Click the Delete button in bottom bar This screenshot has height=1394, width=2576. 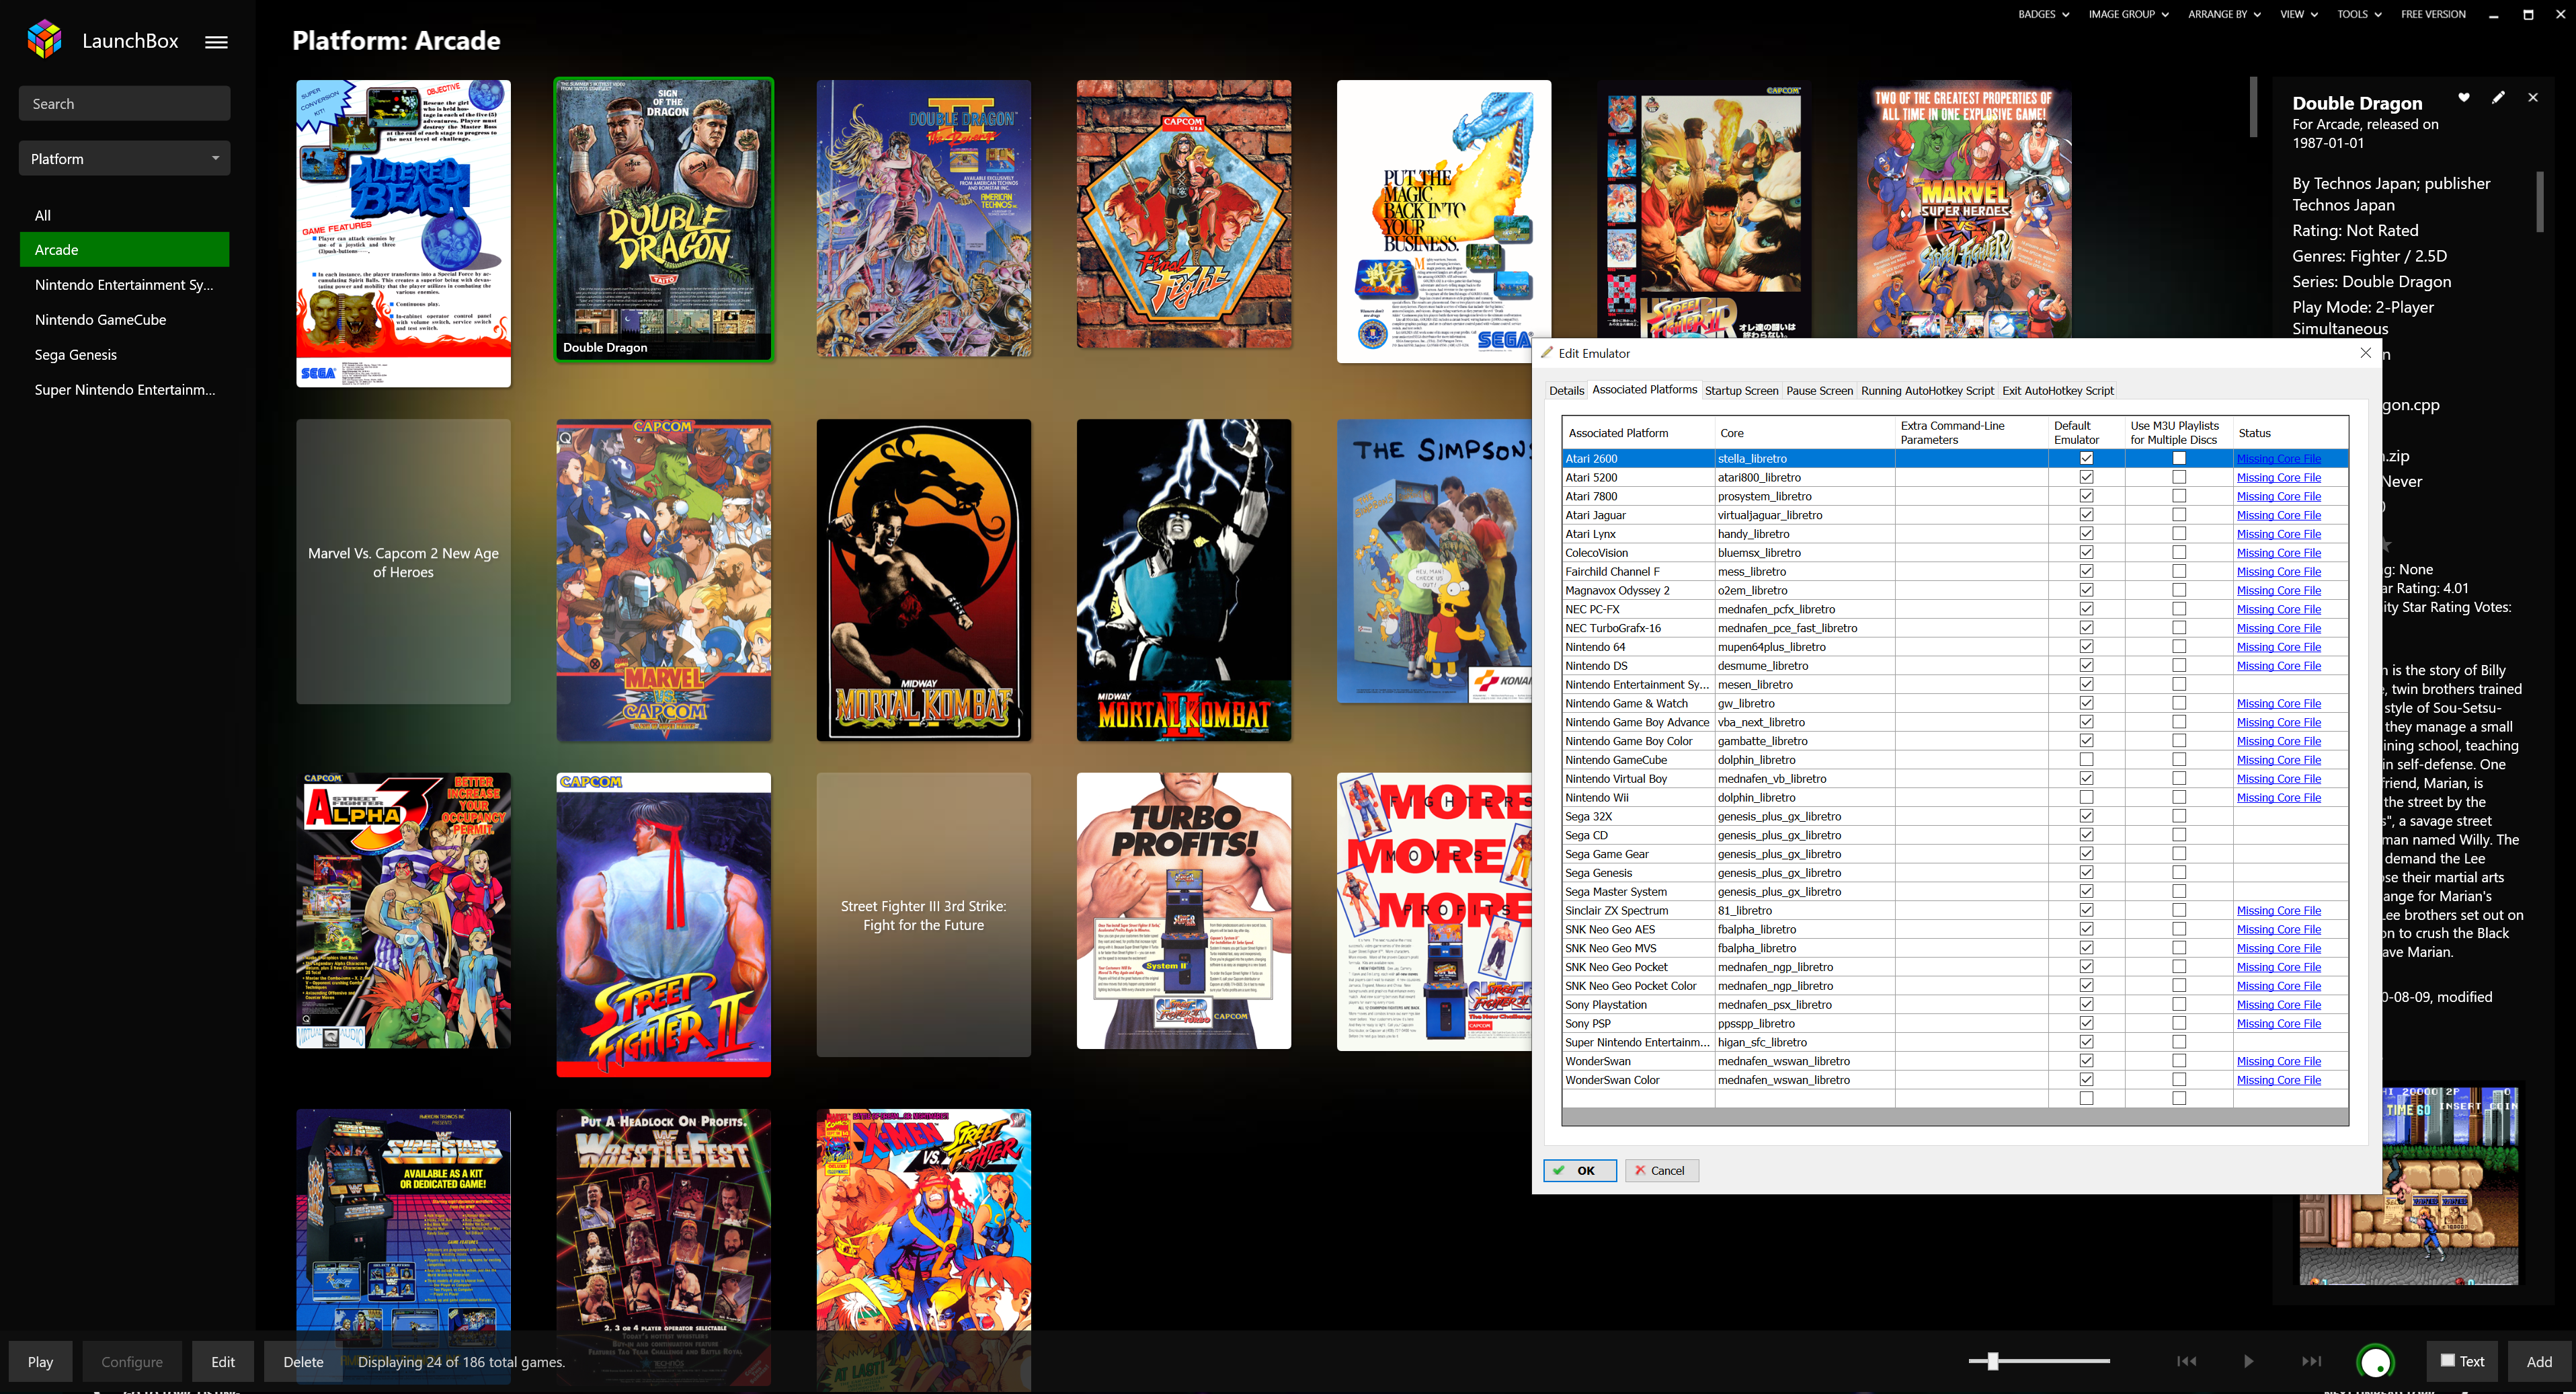click(303, 1361)
